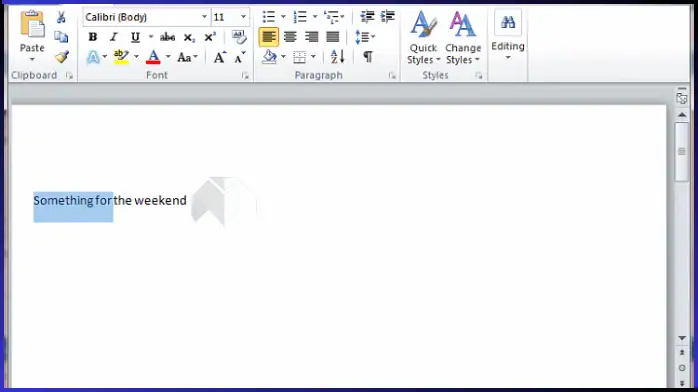The image size is (698, 392).
Task: Toggle Align Text Left button
Action: [x=269, y=37]
